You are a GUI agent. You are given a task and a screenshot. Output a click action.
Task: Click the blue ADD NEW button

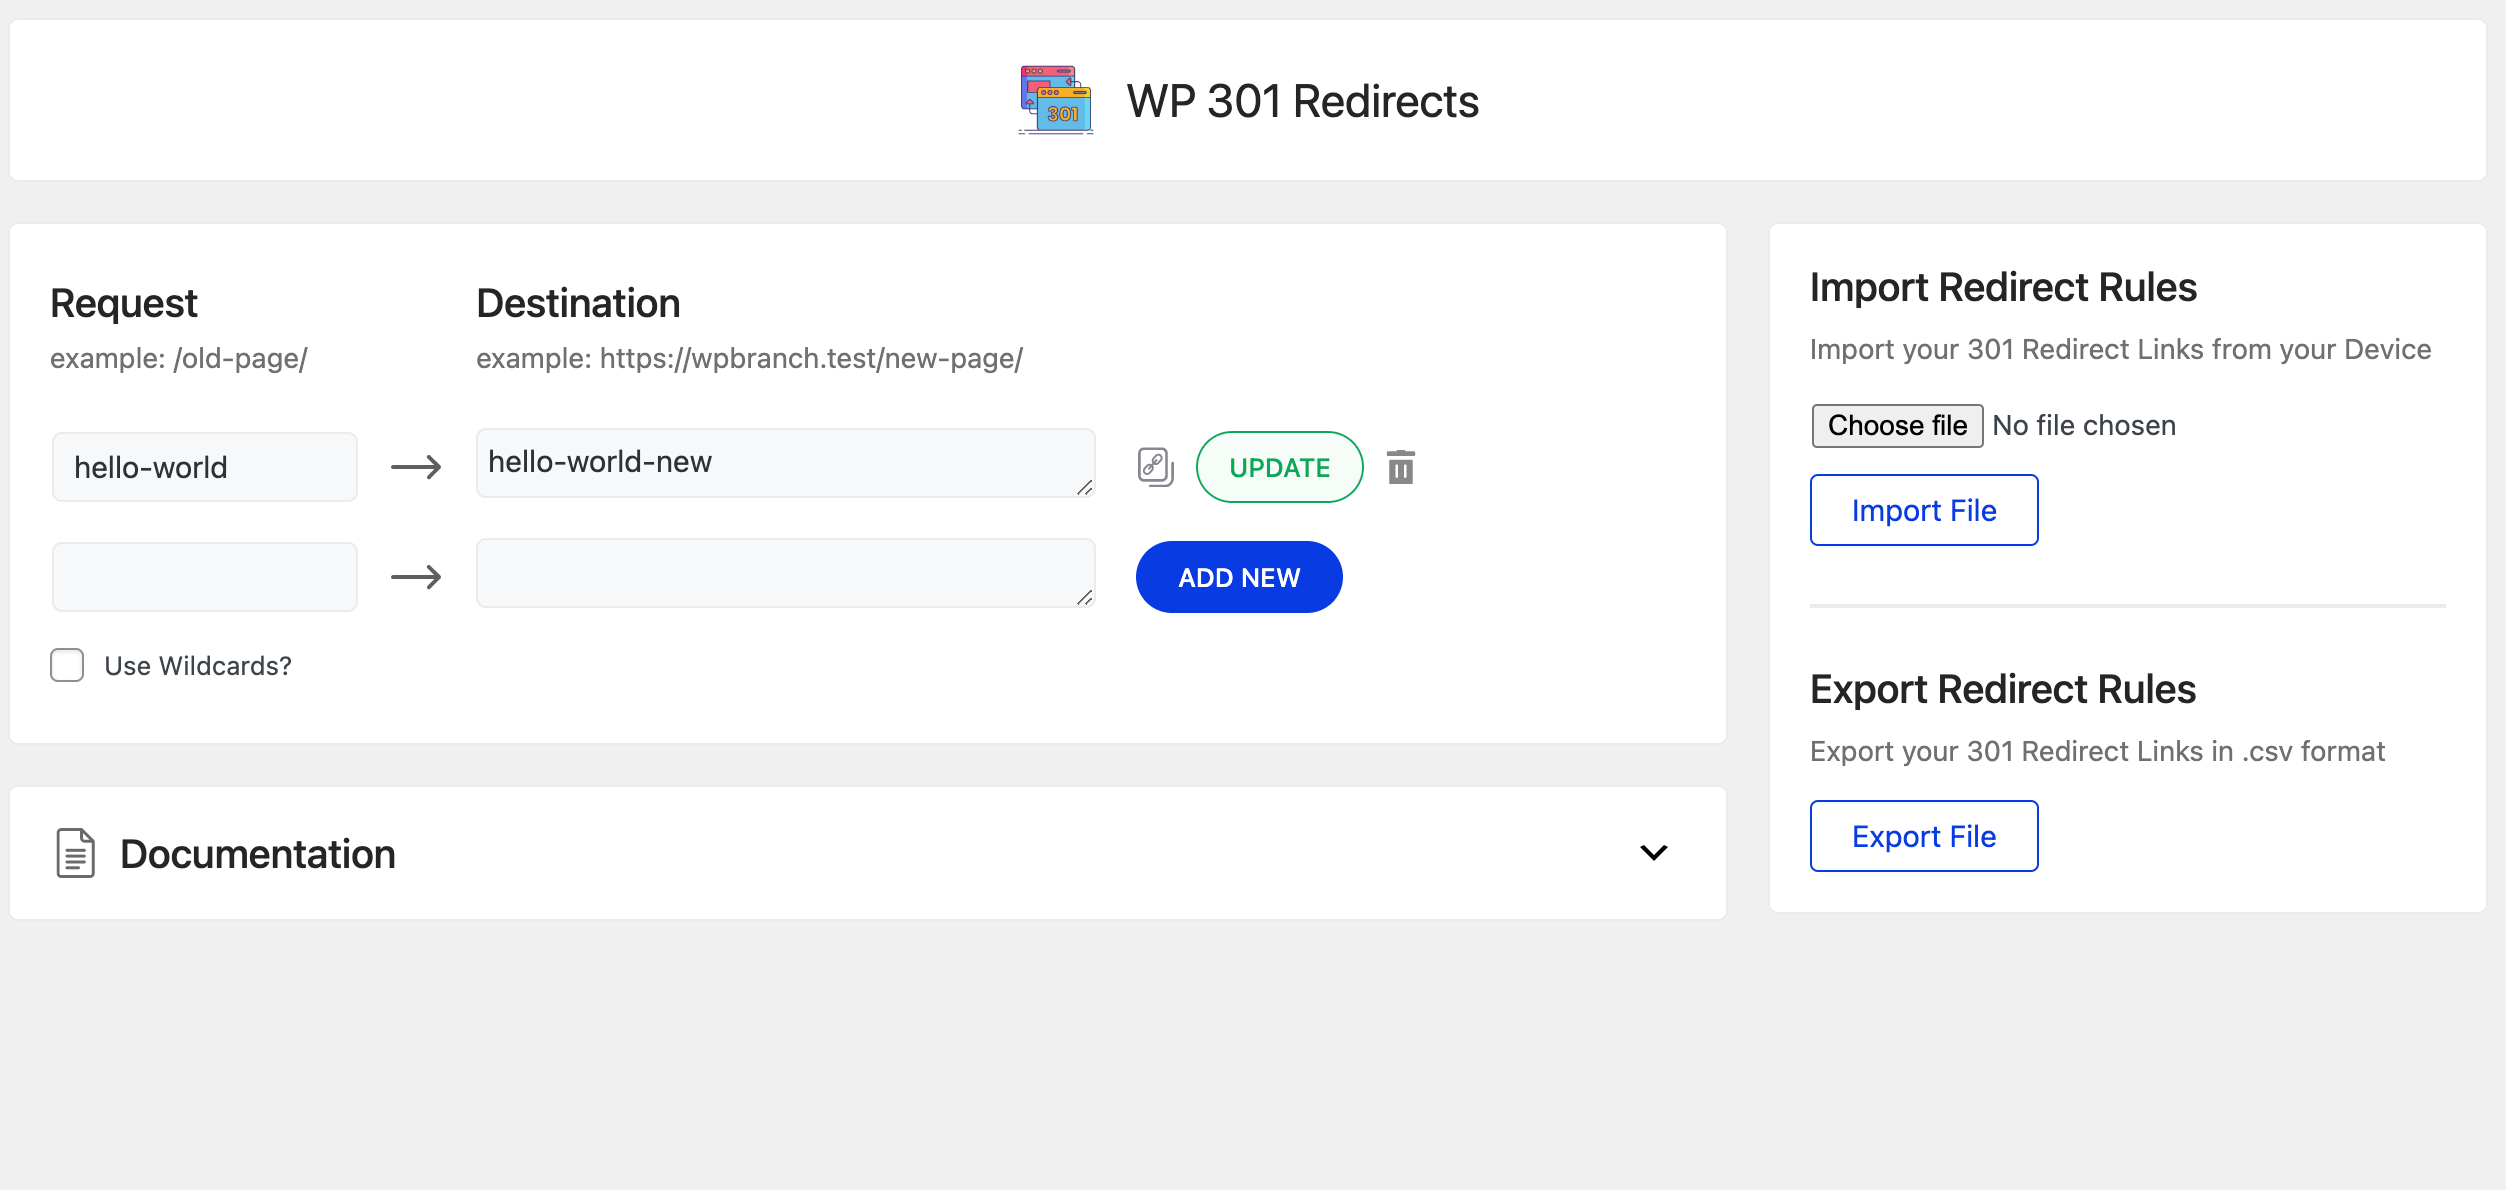pyautogui.click(x=1239, y=577)
